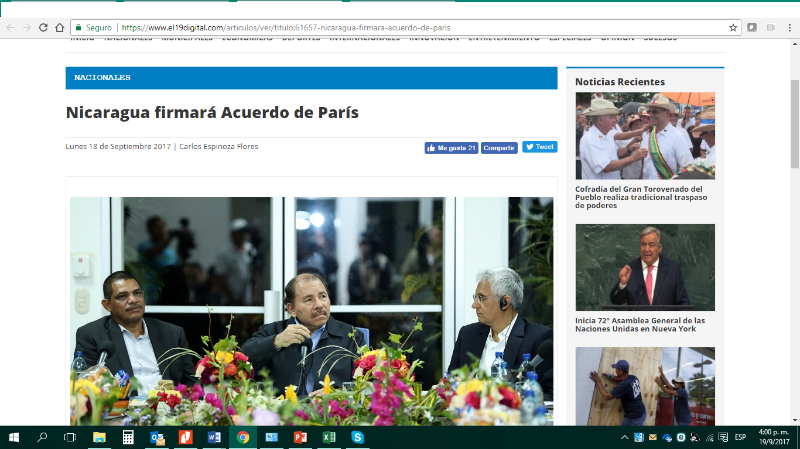Open the thumbnail of men boarding up plywood
The width and height of the screenshot is (800, 449).
[x=645, y=386]
